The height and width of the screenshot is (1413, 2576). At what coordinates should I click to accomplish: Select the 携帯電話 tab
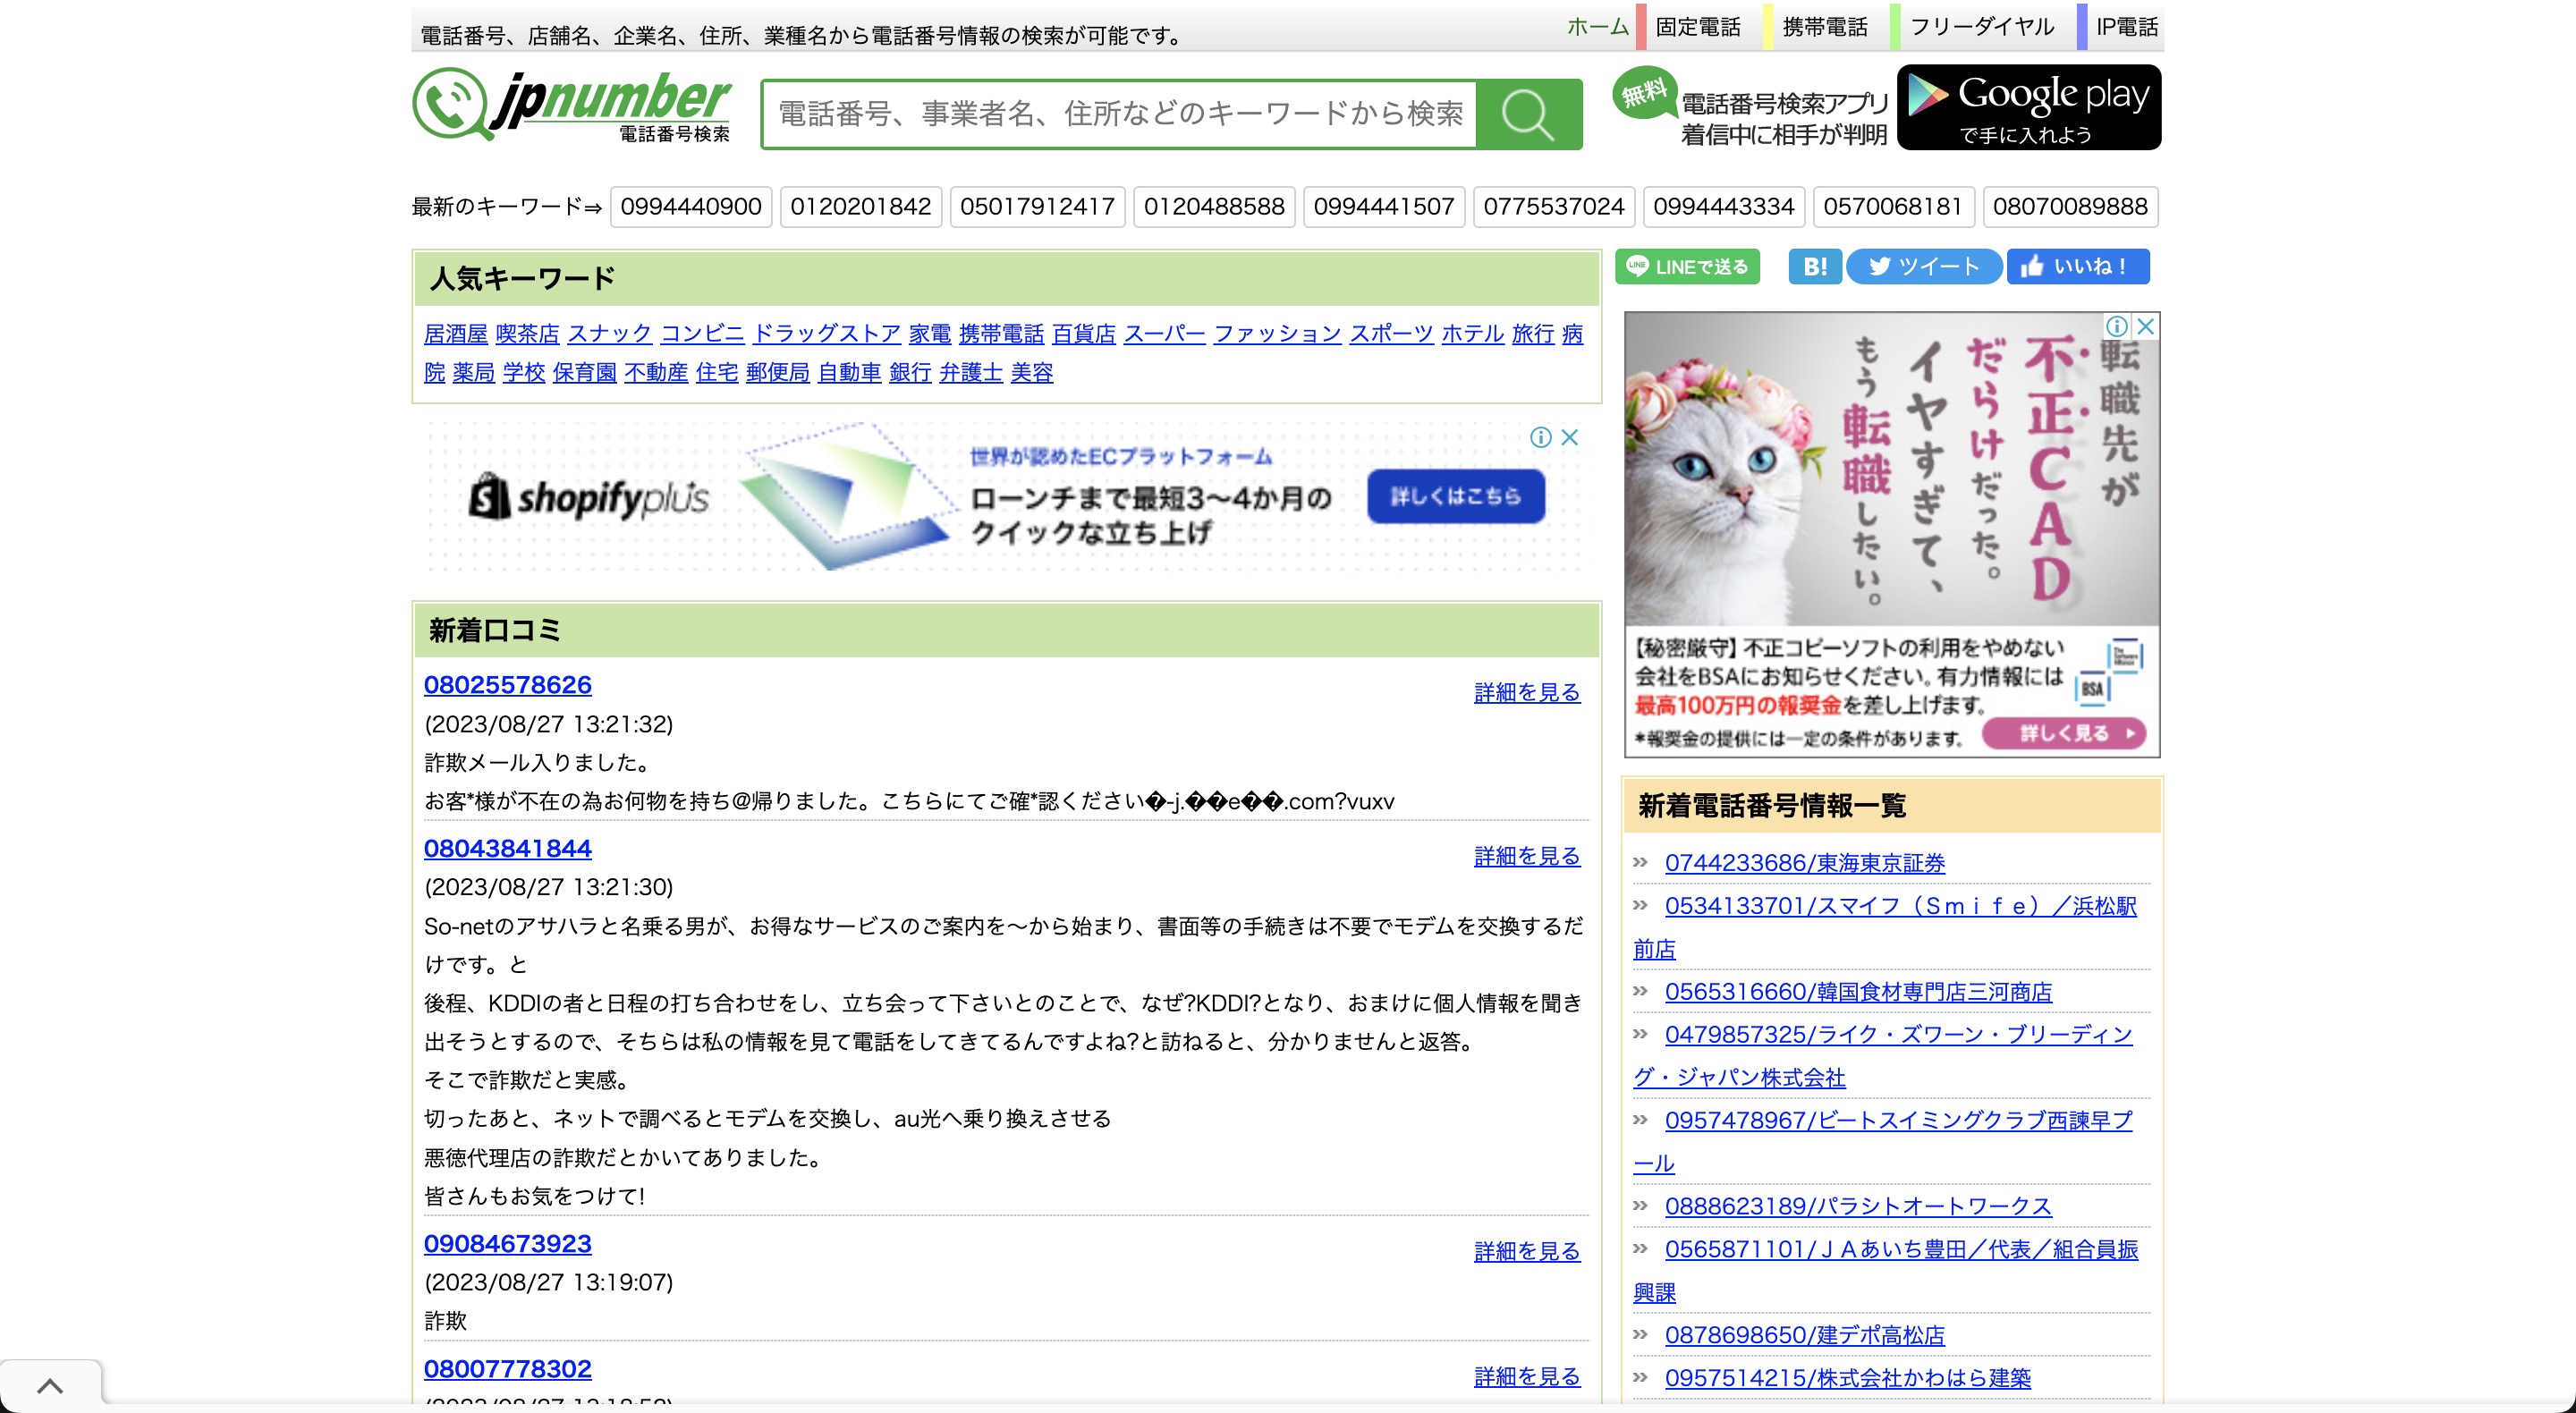1824,27
